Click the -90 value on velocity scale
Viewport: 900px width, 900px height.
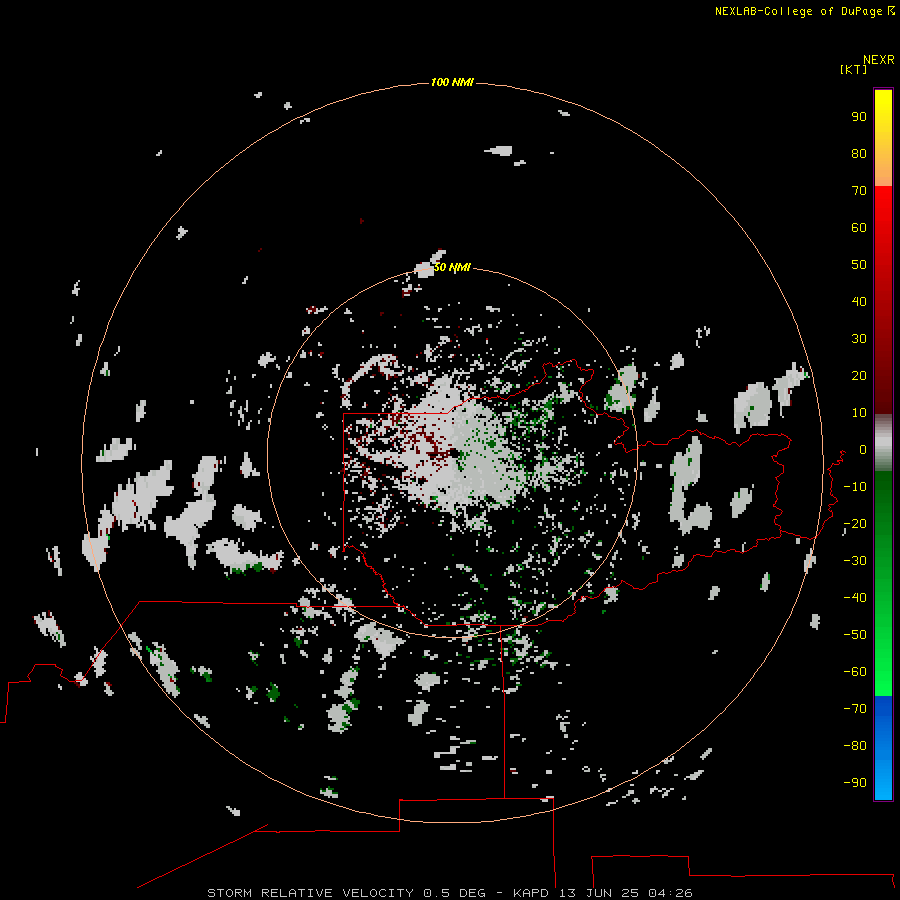[855, 782]
